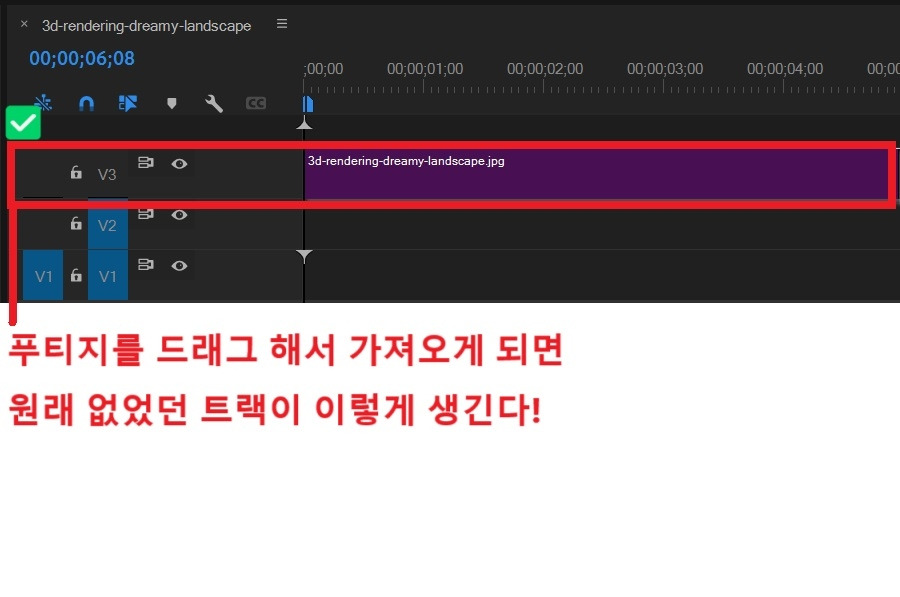Toggle the eye icon on V2 track

(178, 215)
